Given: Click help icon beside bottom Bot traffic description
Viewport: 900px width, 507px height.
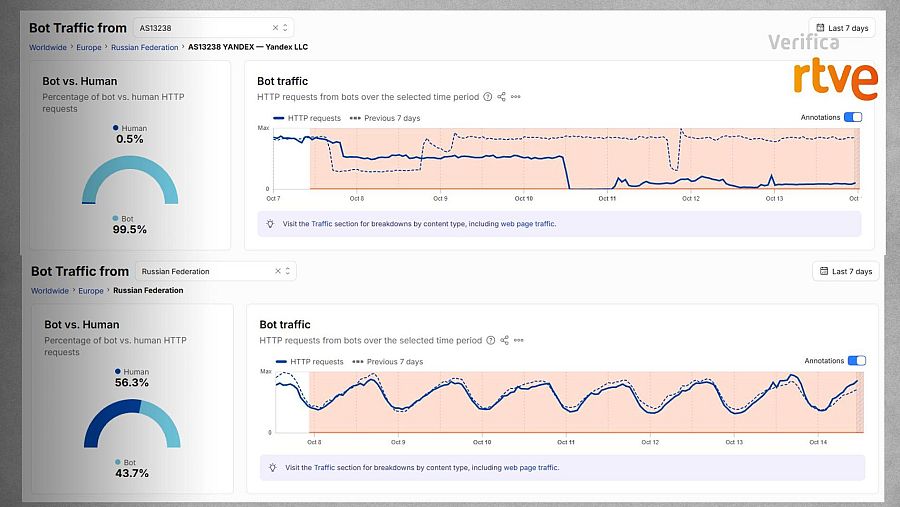Looking at the screenshot, I should pos(490,340).
